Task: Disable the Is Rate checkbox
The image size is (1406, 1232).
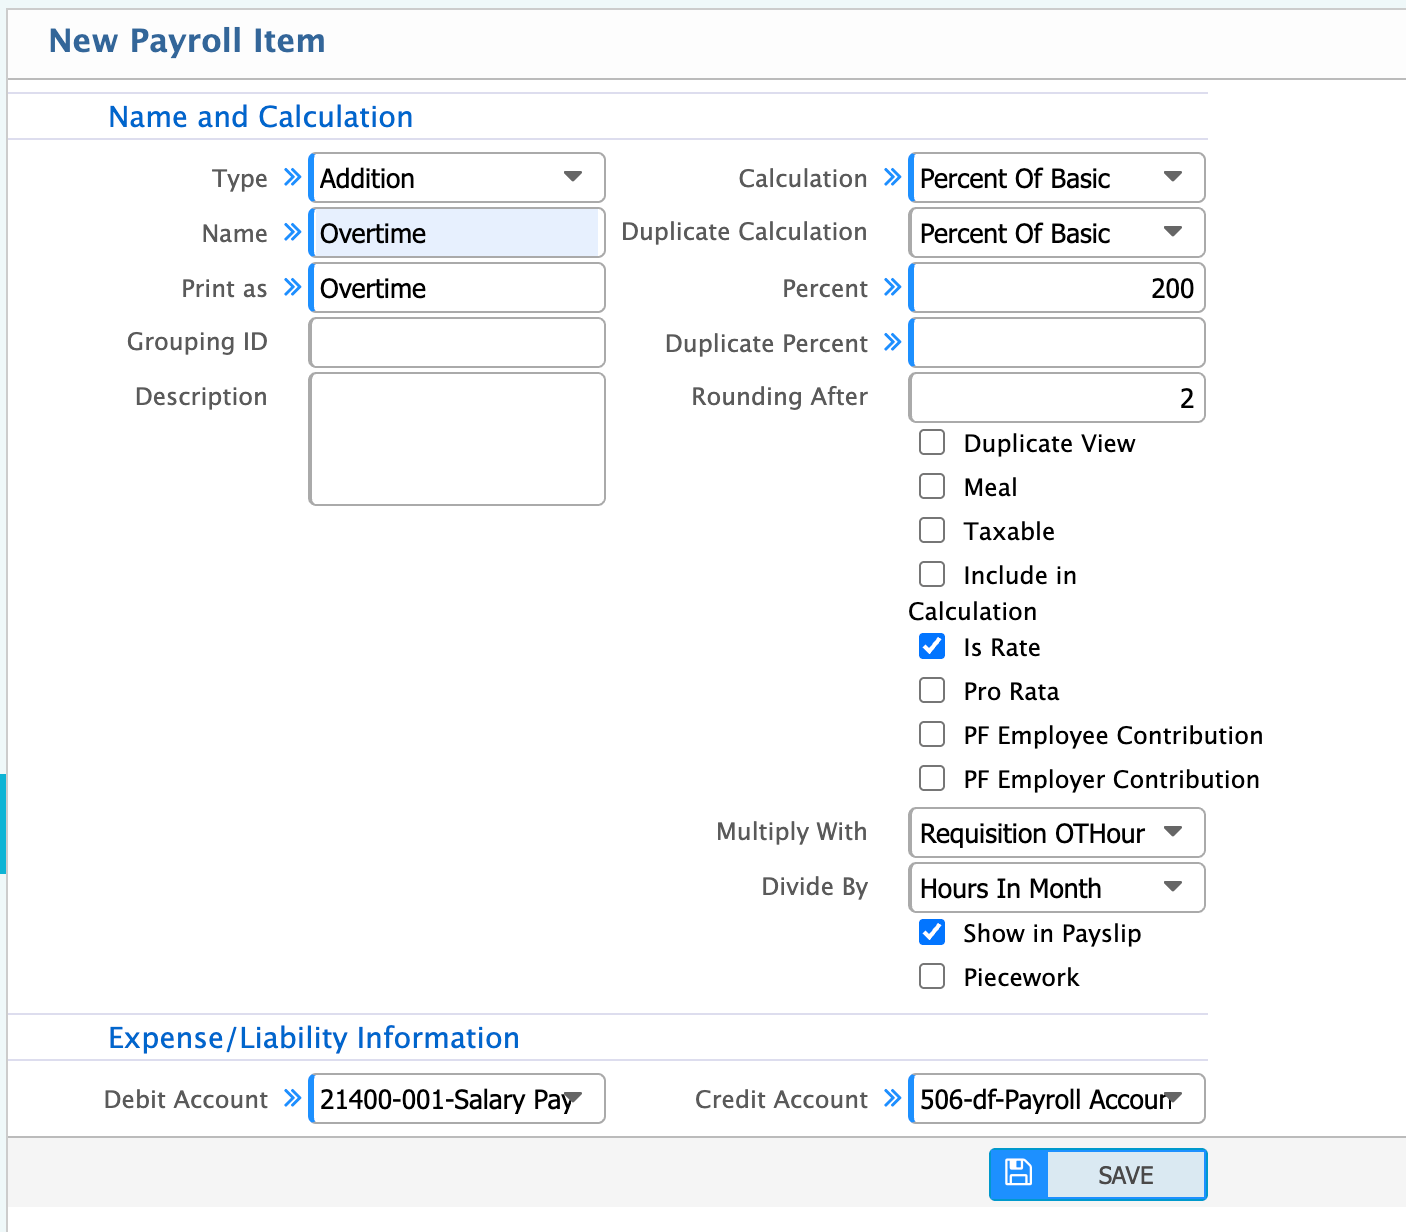Action: (x=931, y=646)
